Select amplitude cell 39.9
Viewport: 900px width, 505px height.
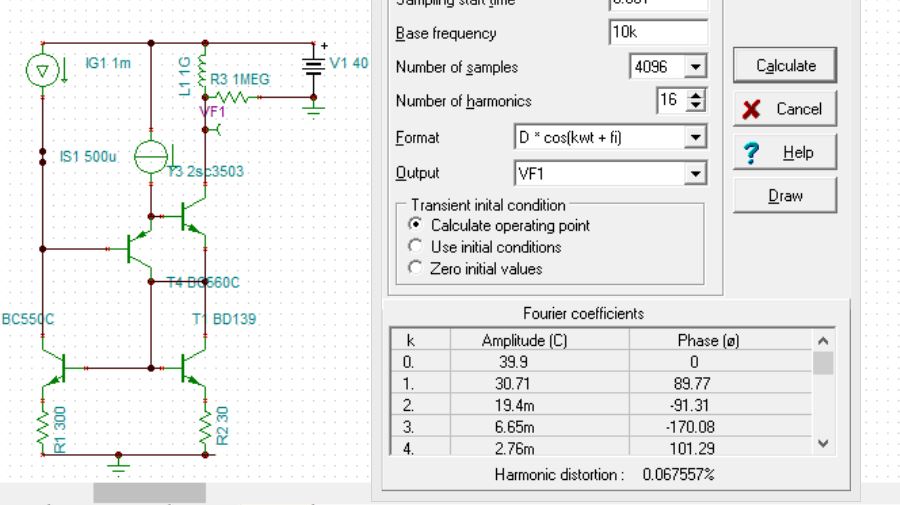(540, 362)
